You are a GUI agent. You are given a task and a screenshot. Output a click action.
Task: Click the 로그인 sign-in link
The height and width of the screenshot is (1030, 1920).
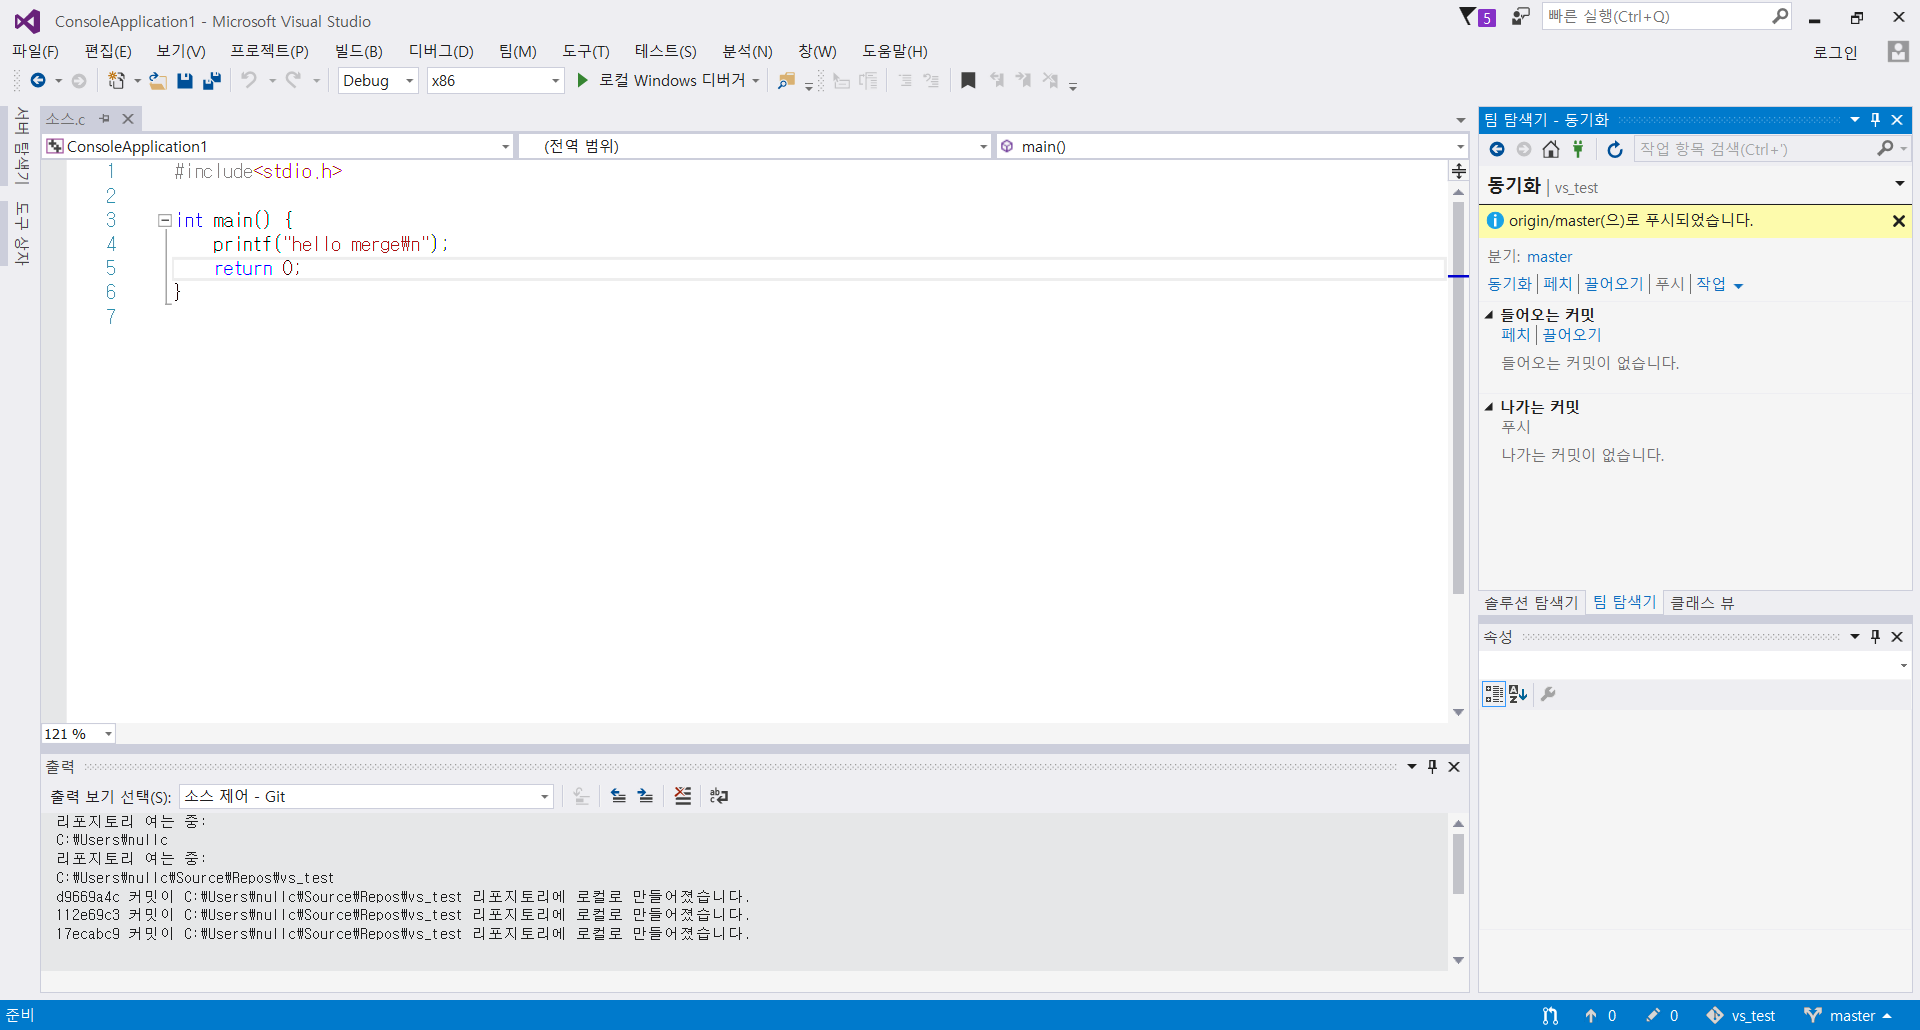tap(1835, 52)
